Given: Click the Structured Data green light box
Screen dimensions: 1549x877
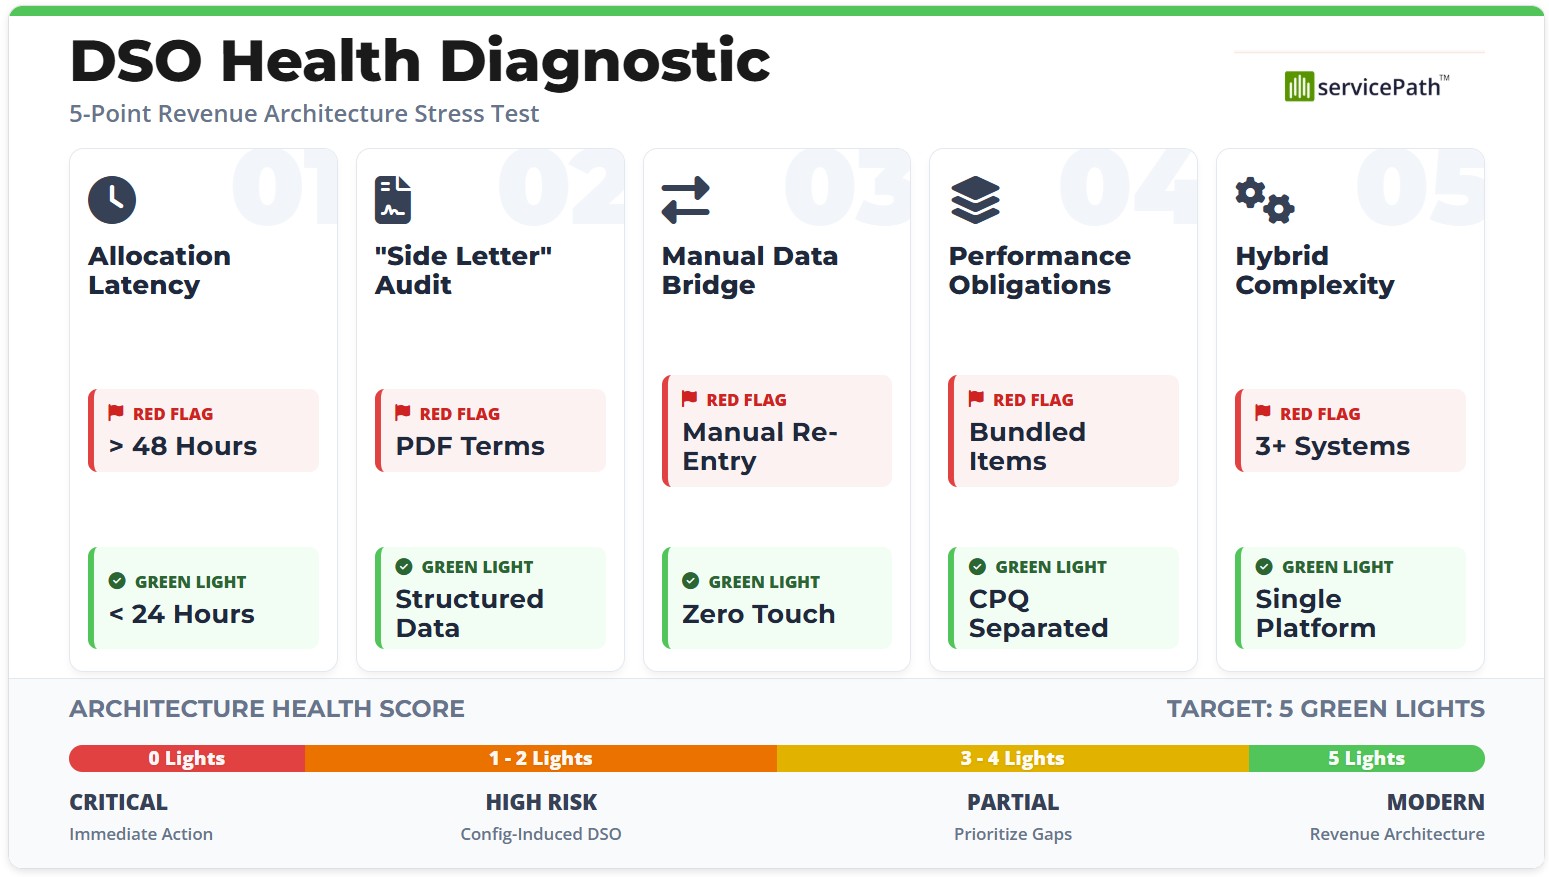Looking at the screenshot, I should 491,598.
